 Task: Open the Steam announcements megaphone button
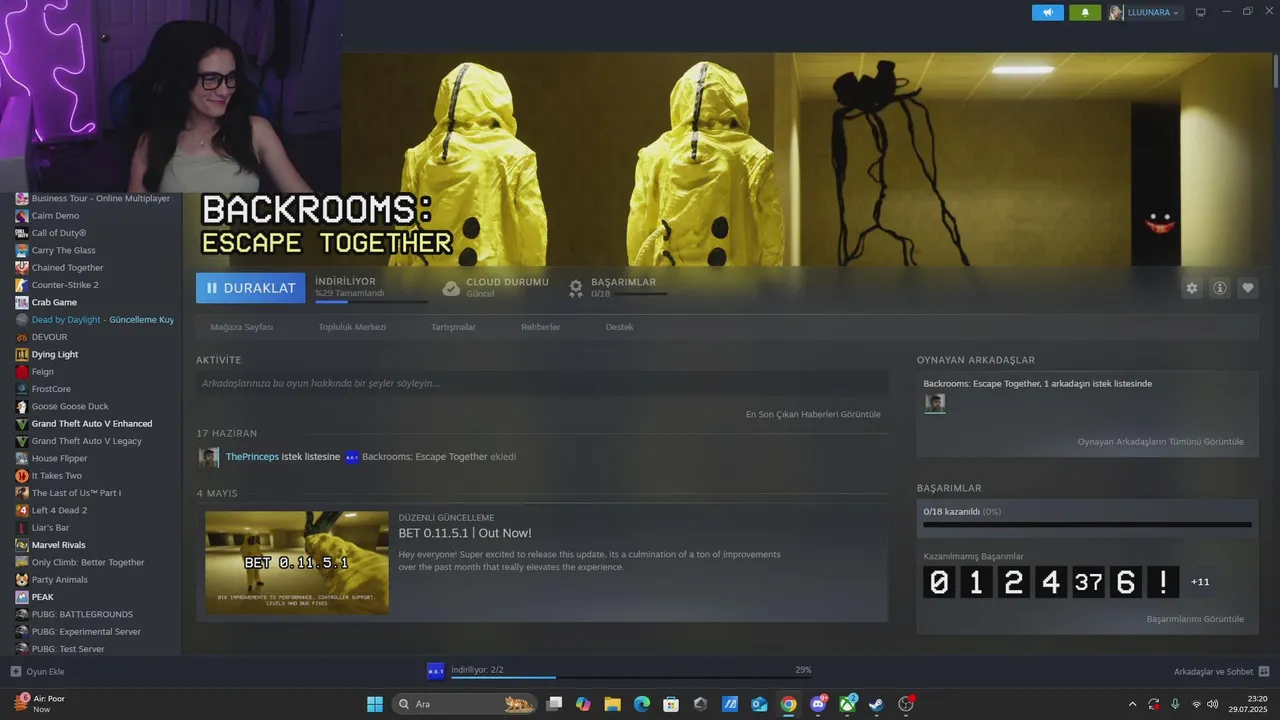coord(1048,13)
